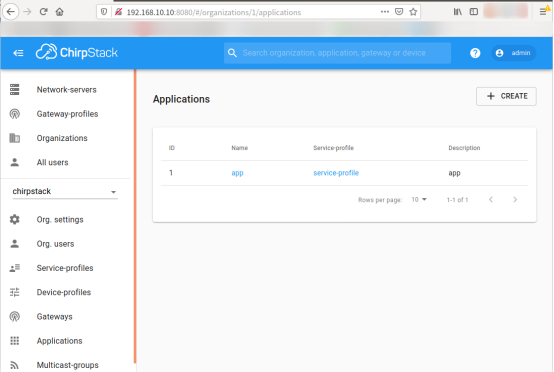Click the Description column header
The width and height of the screenshot is (554, 372).
pos(464,148)
